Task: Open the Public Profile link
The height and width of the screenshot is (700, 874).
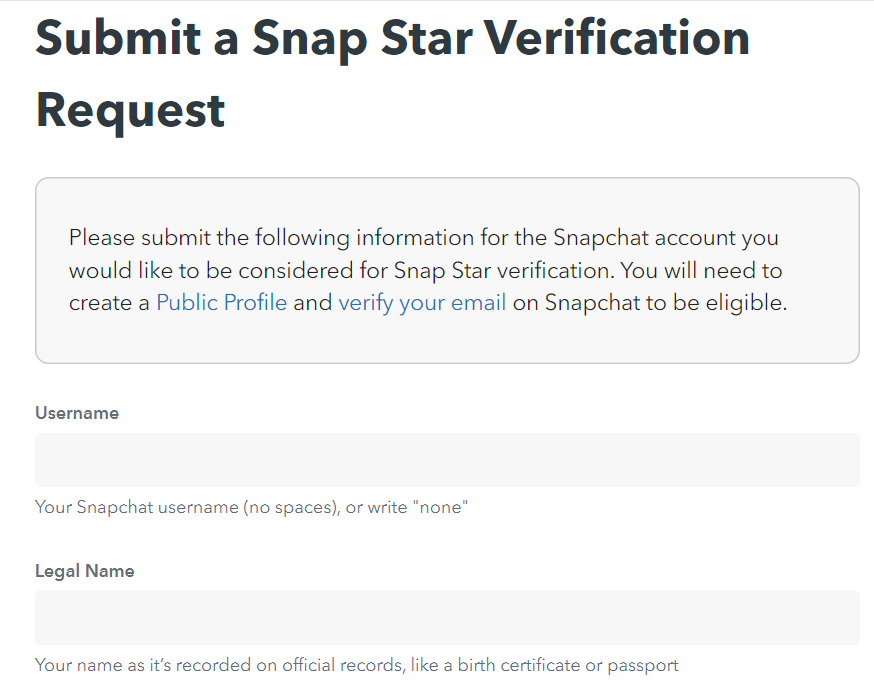Action: point(221,303)
